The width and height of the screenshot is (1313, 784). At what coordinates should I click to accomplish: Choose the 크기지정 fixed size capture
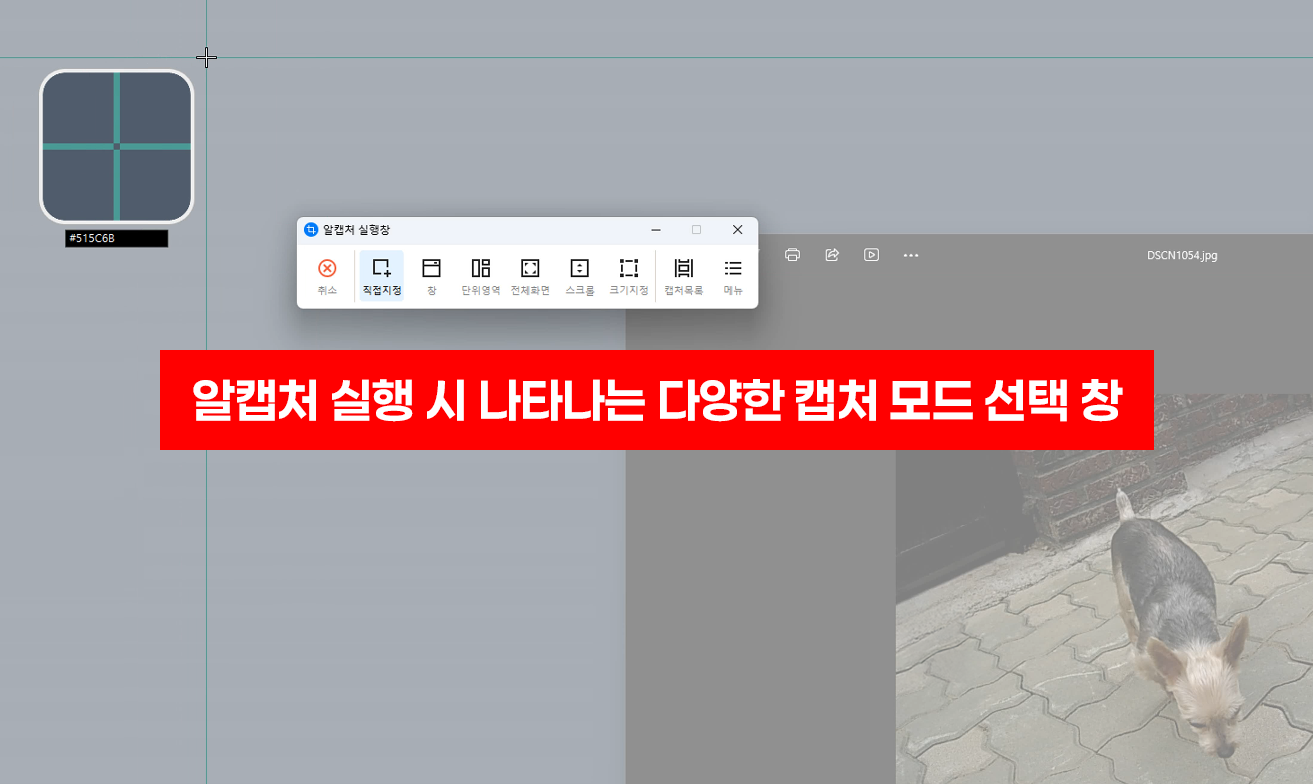pyautogui.click(x=629, y=276)
